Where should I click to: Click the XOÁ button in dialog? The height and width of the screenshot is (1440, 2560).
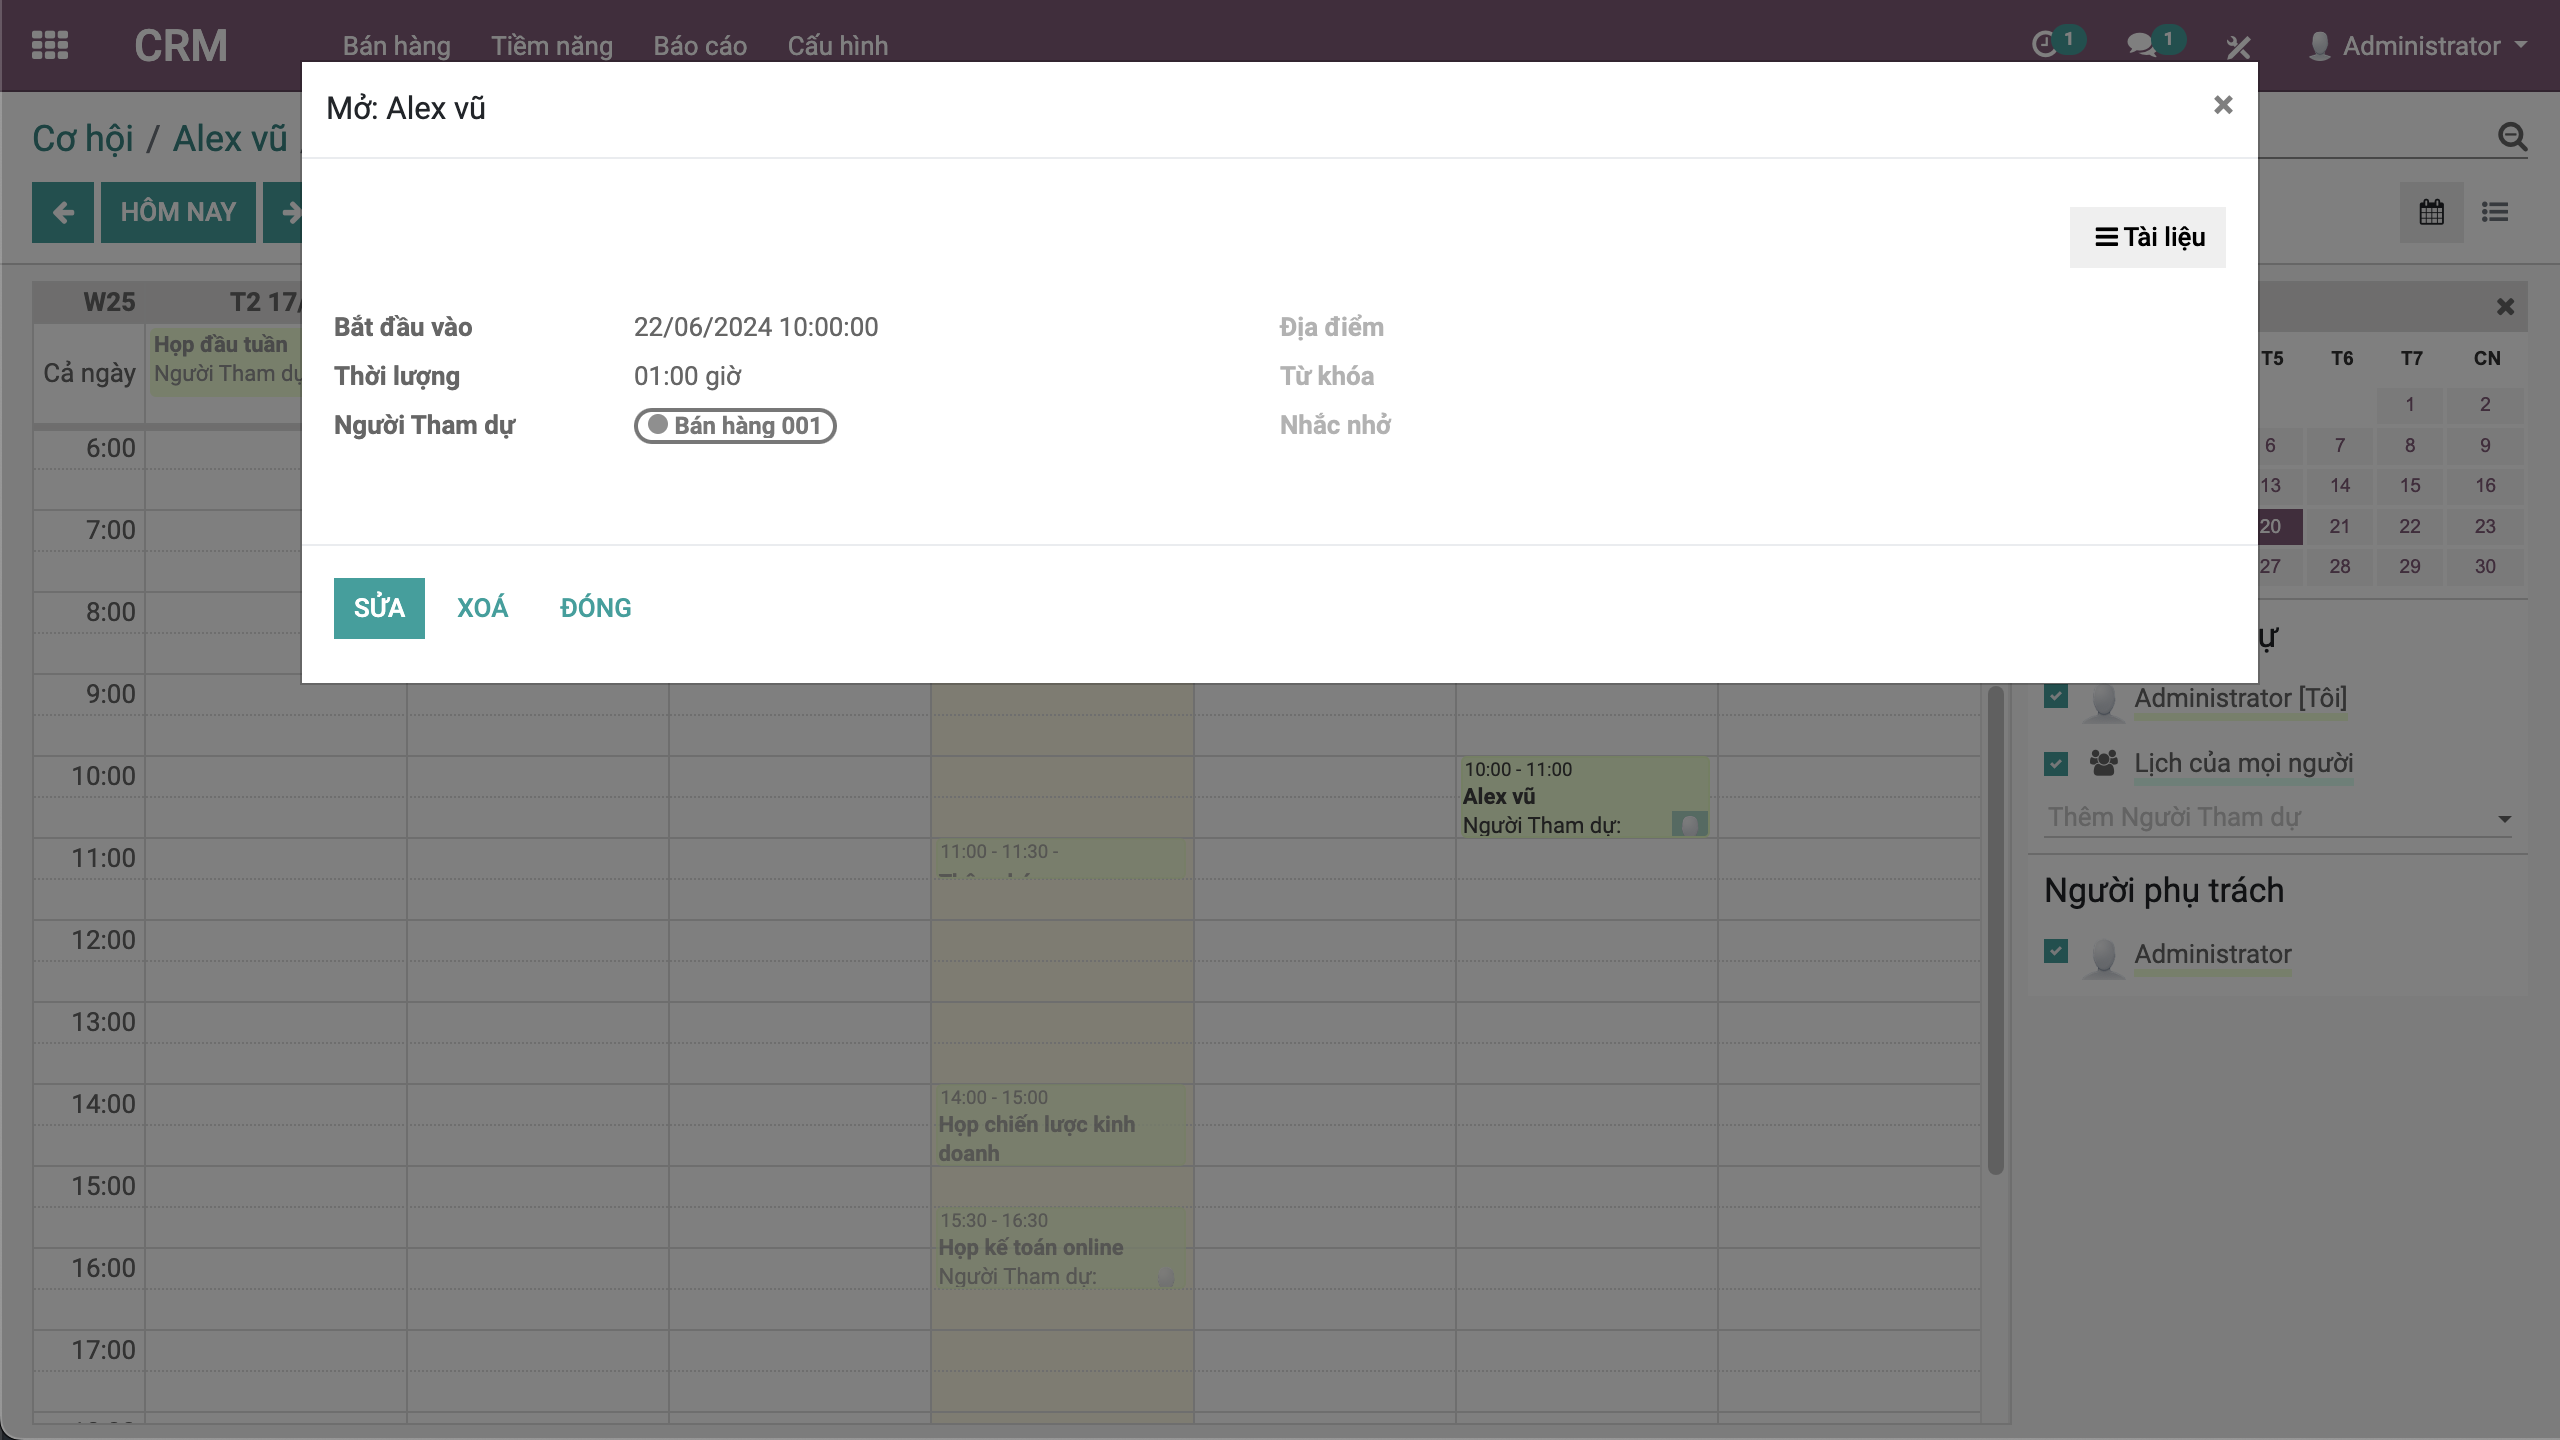click(482, 608)
